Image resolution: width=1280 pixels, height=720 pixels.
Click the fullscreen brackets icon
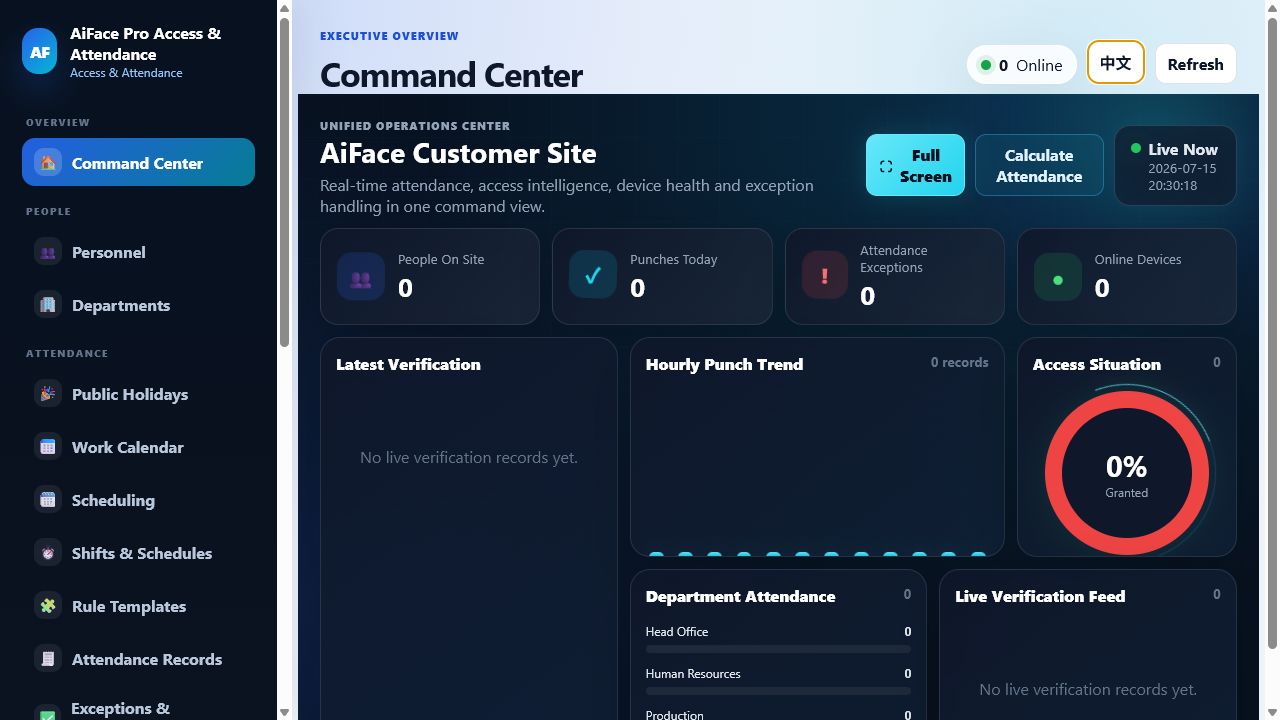click(x=885, y=167)
